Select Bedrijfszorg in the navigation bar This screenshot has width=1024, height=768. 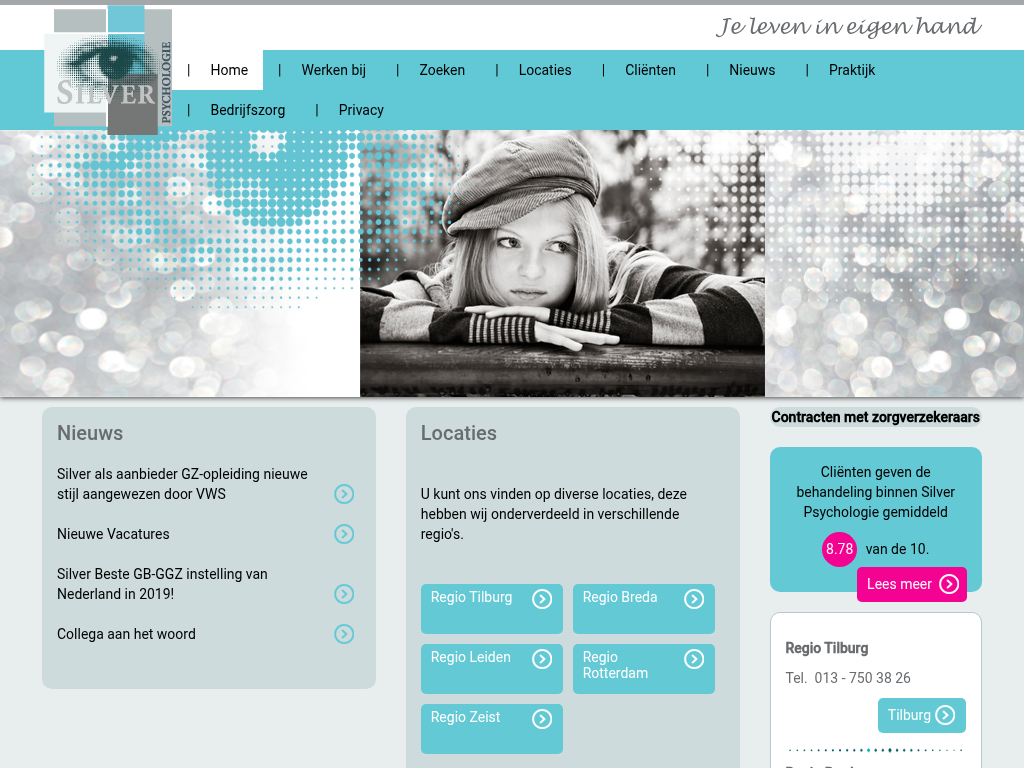tap(247, 110)
